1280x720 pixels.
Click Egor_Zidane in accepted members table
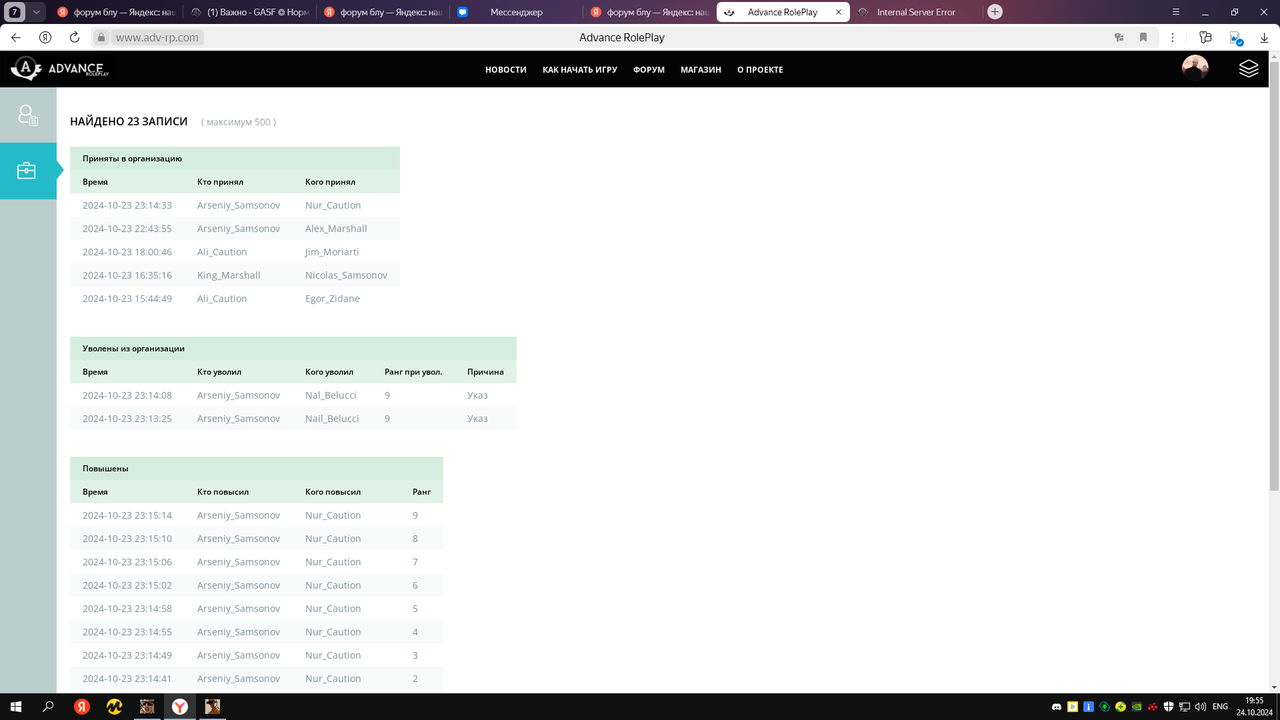point(332,299)
